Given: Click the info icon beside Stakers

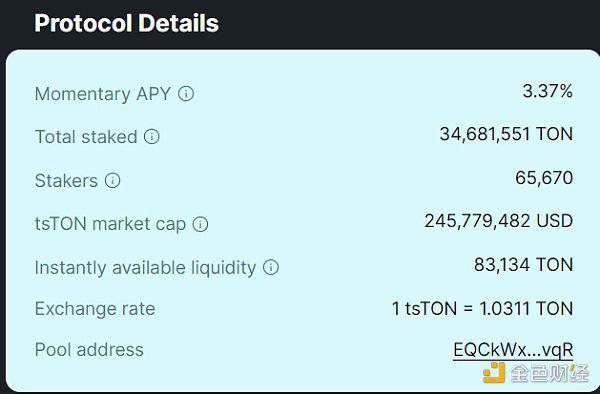Looking at the screenshot, I should [112, 180].
